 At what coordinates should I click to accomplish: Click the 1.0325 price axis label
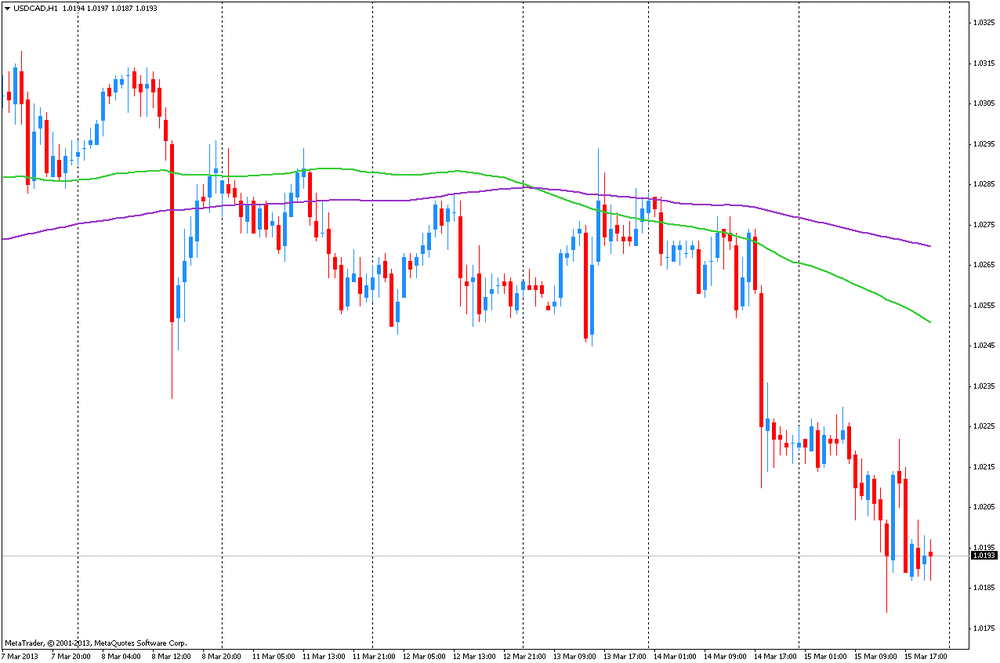tap(982, 22)
